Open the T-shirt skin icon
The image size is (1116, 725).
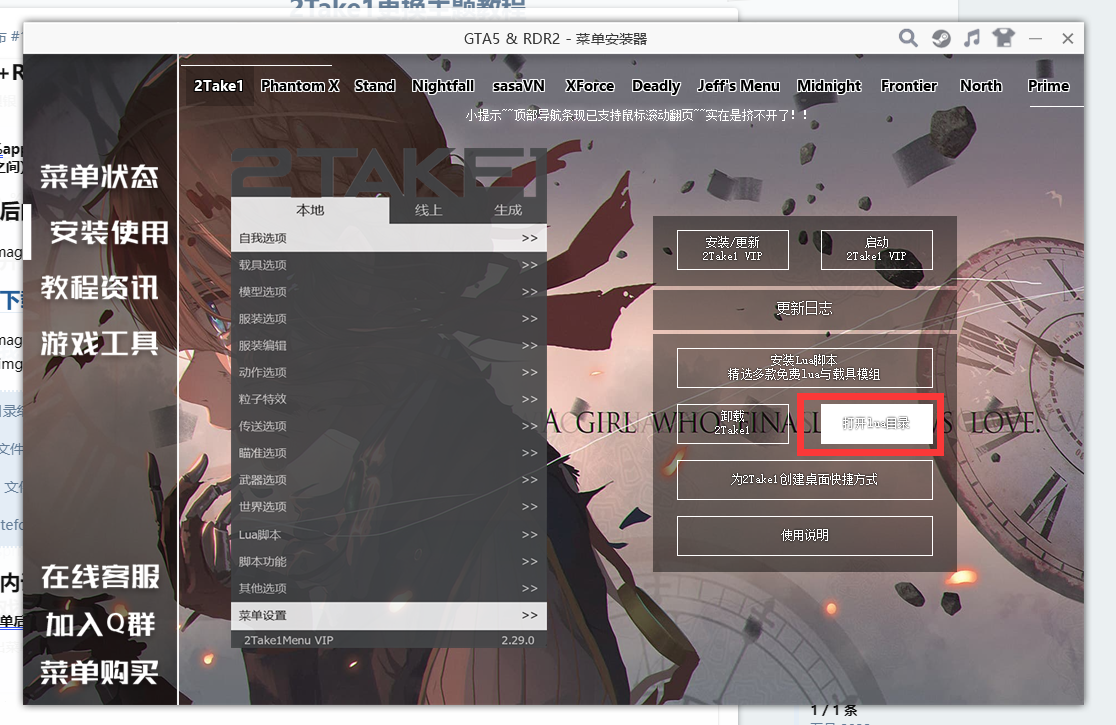pyautogui.click(x=1003, y=38)
